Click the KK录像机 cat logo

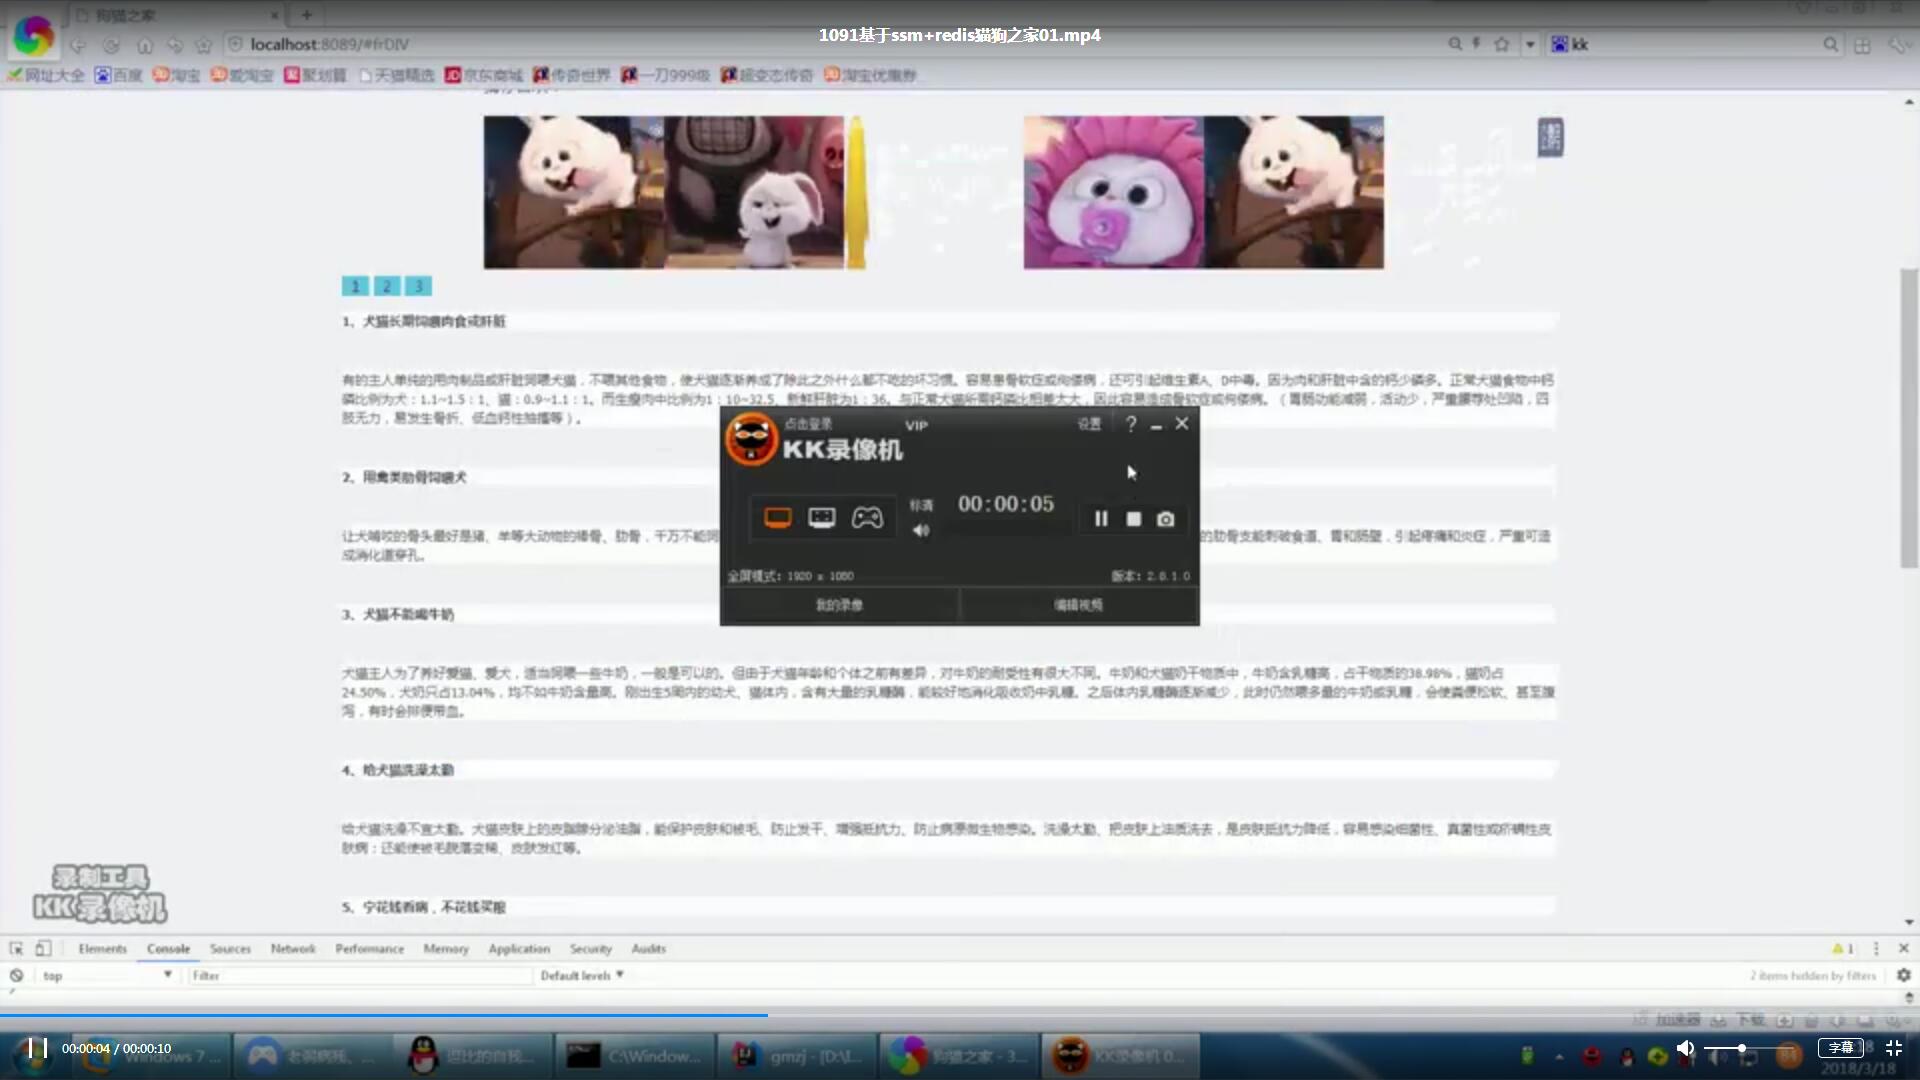click(x=752, y=439)
